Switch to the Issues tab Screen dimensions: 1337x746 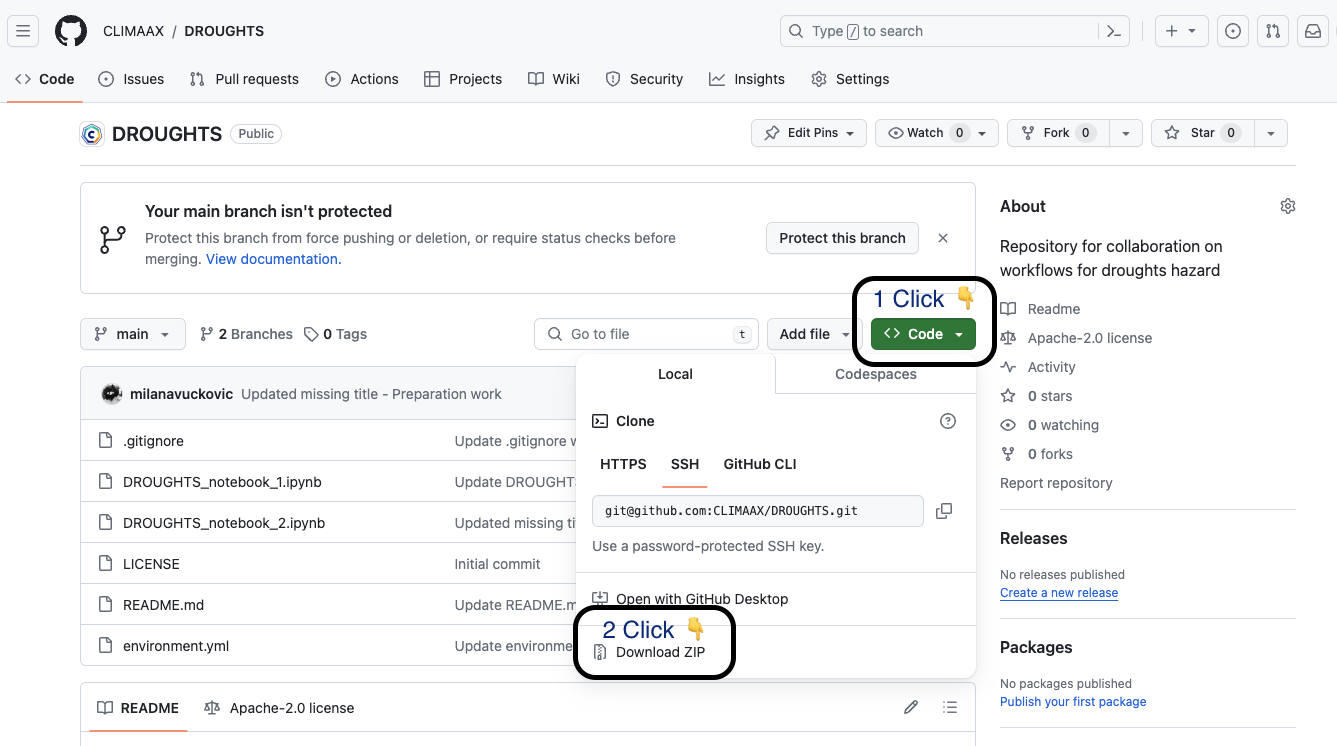[131, 79]
